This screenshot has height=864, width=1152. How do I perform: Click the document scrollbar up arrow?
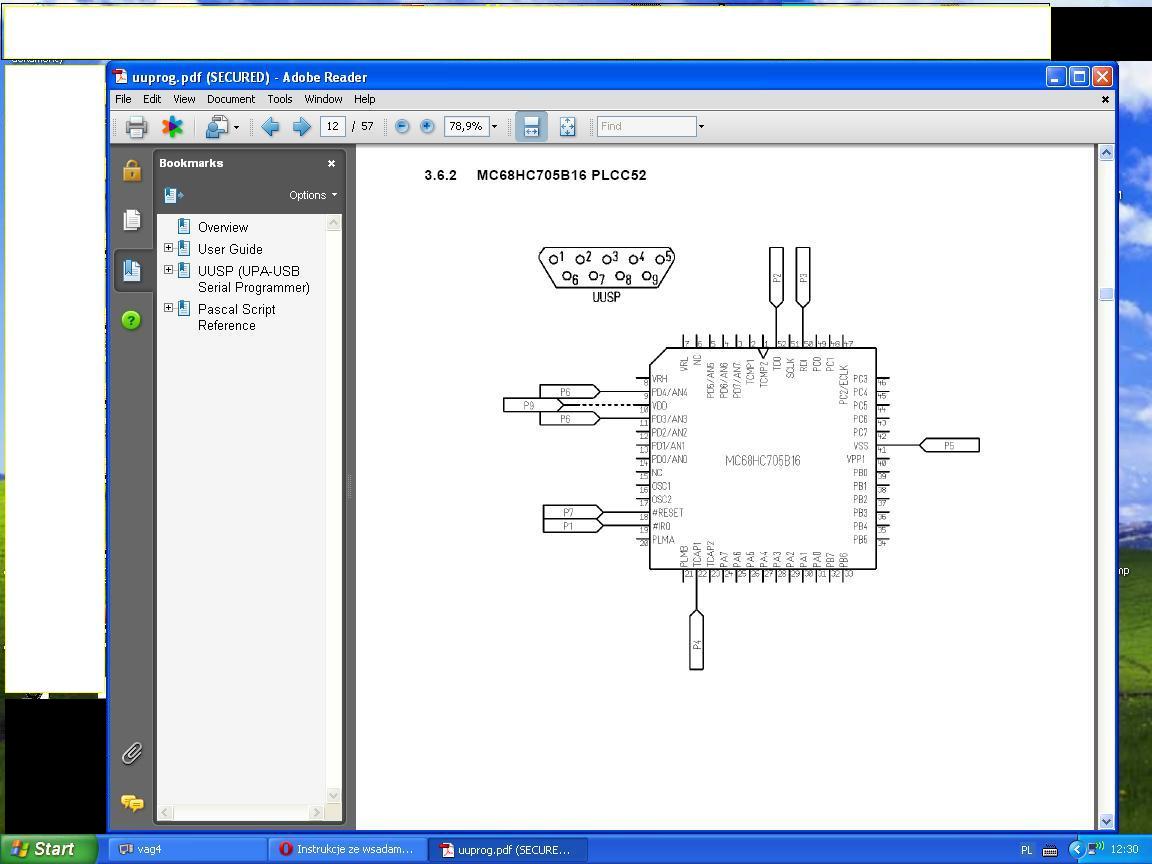(x=1106, y=153)
